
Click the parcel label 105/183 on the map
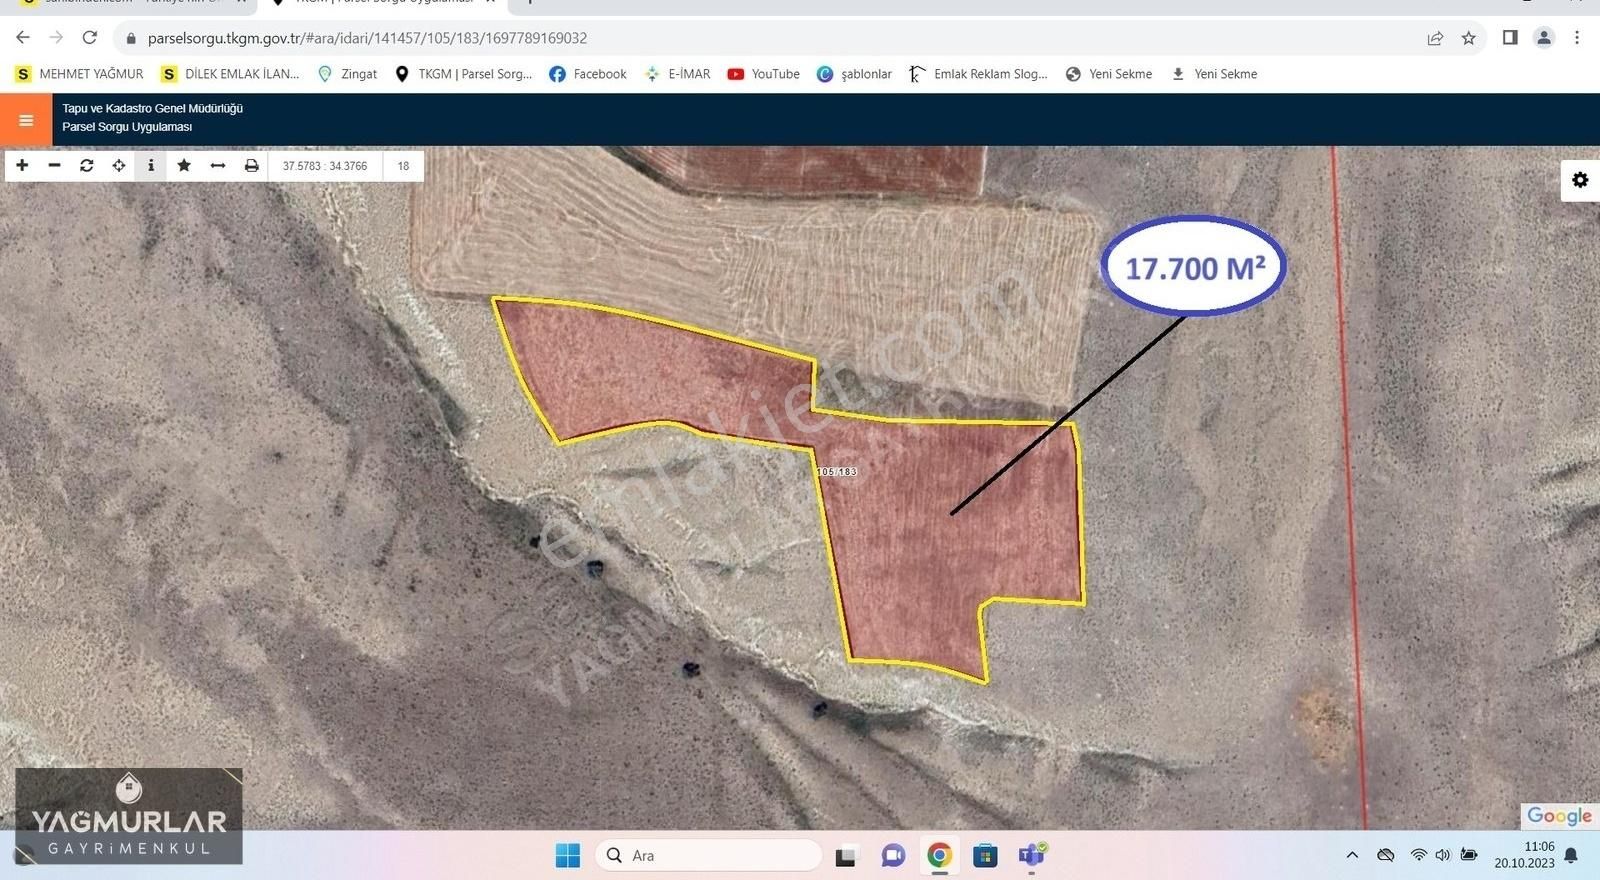pos(837,472)
